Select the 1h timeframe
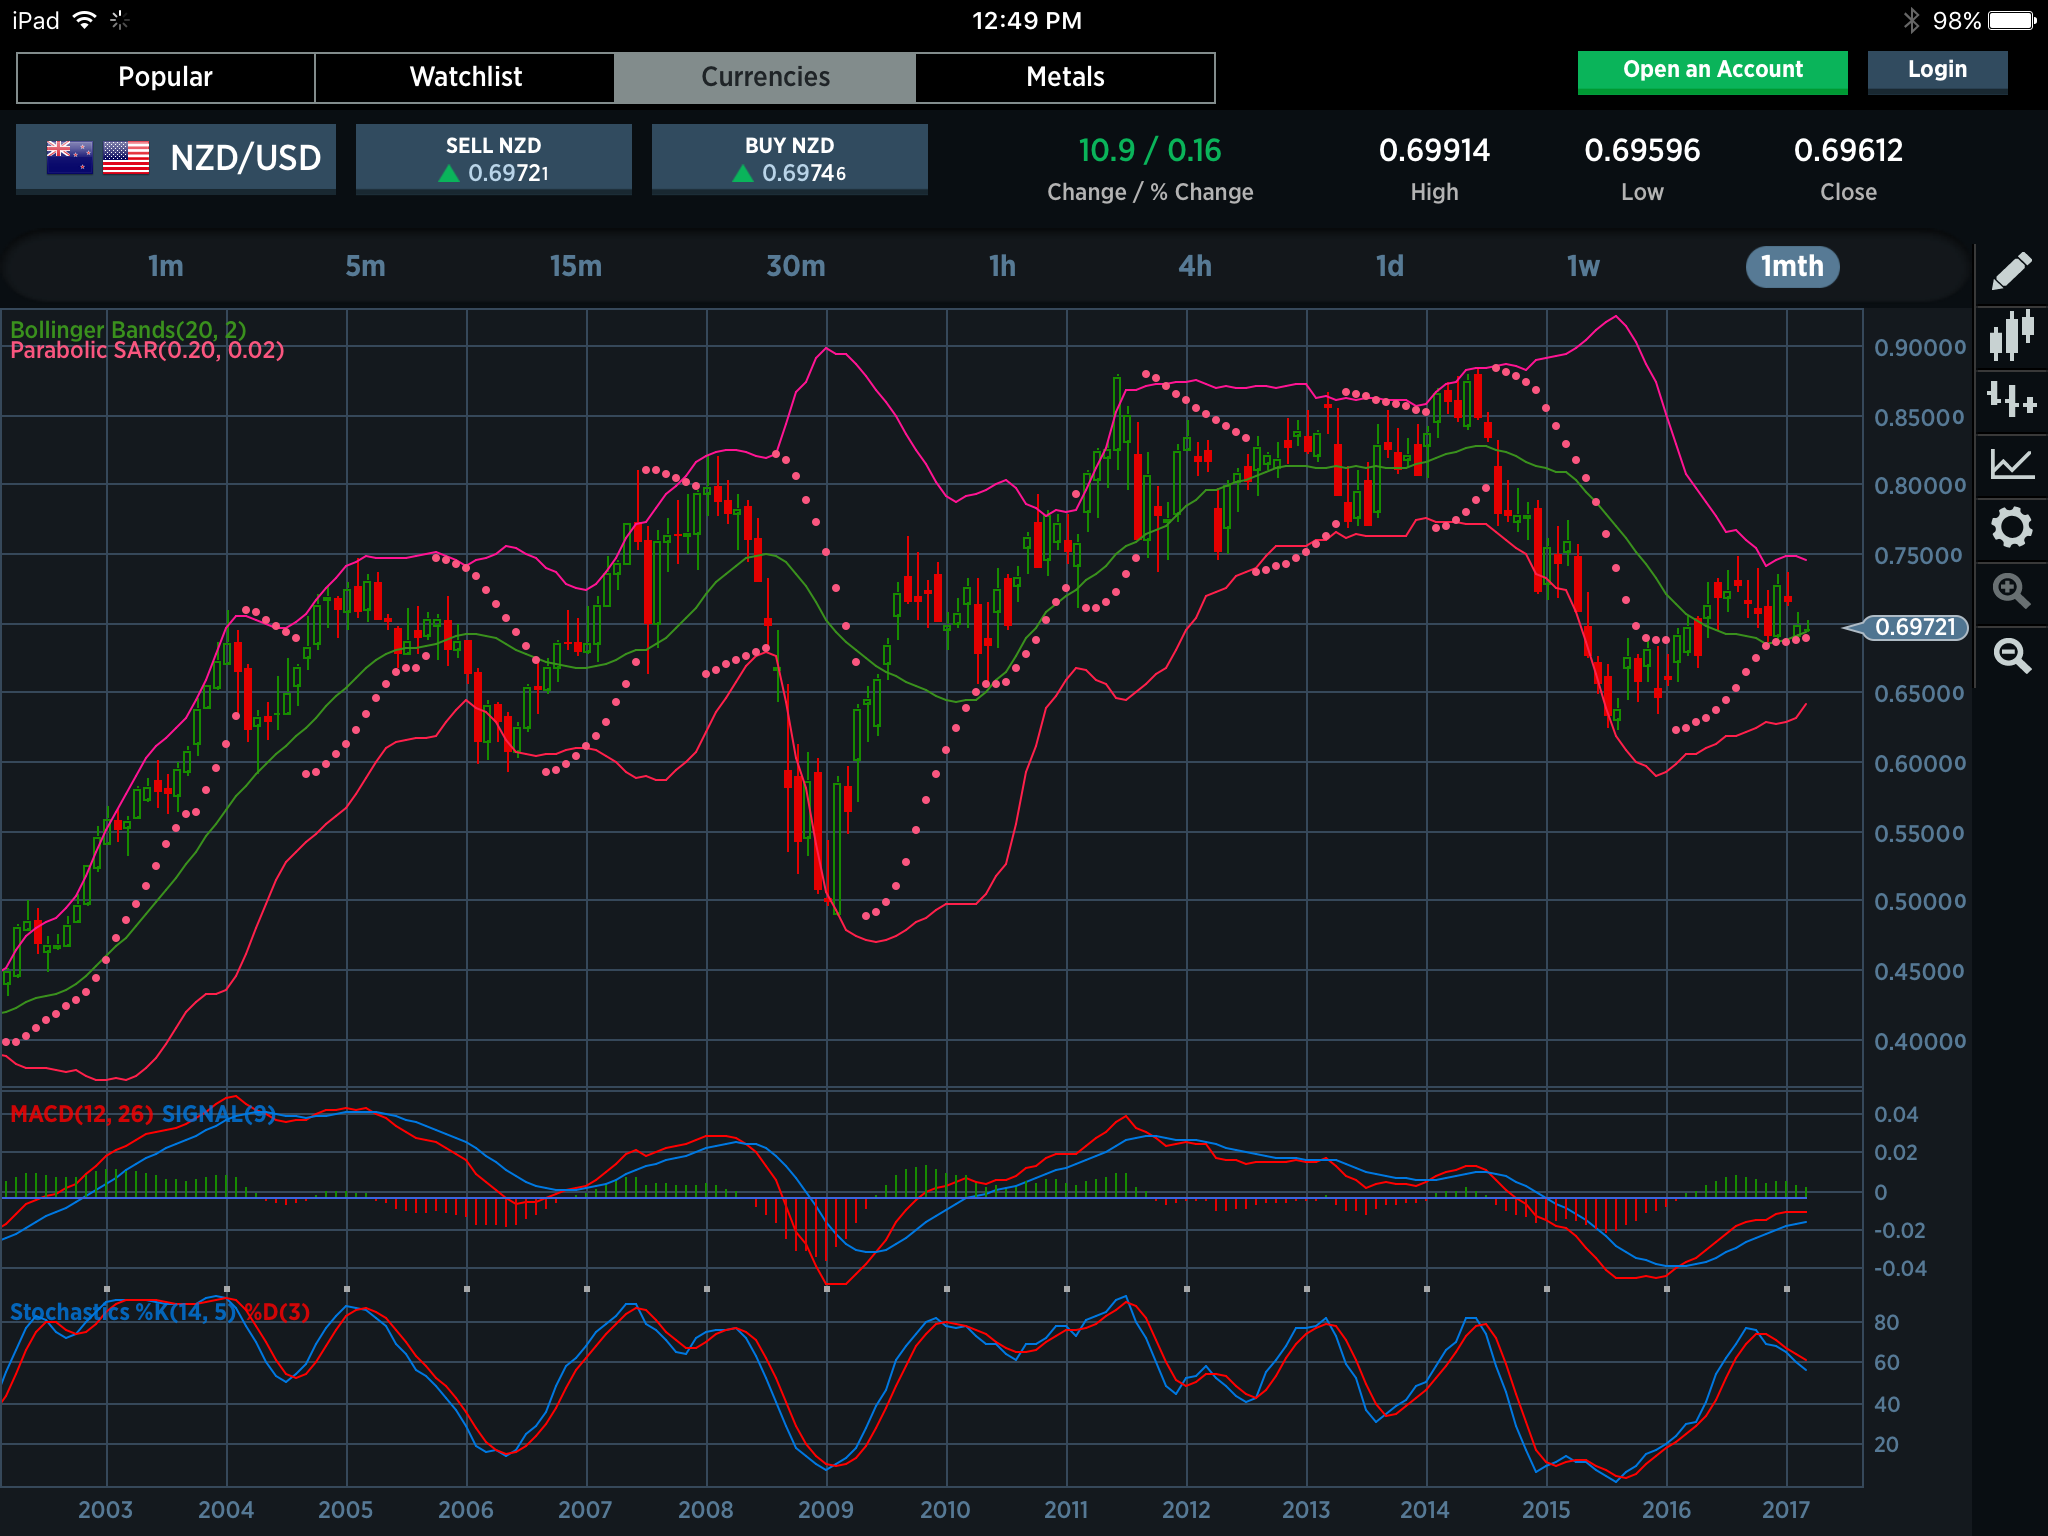Viewport: 2048px width, 1536px height. tap(1002, 267)
